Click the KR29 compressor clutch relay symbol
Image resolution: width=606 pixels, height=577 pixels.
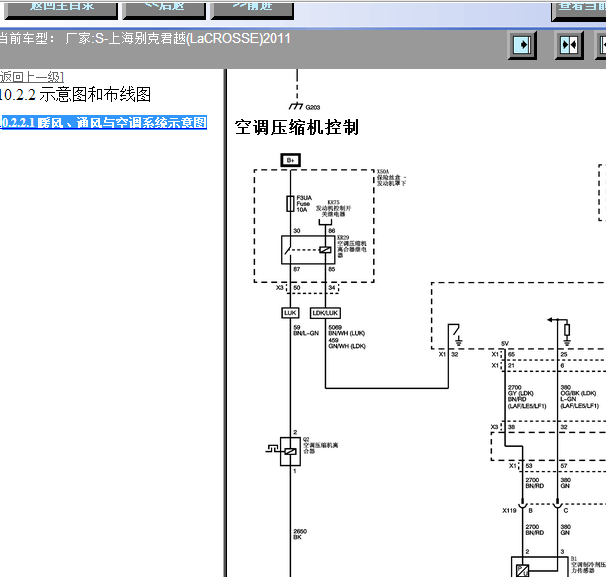pyautogui.click(x=308, y=250)
